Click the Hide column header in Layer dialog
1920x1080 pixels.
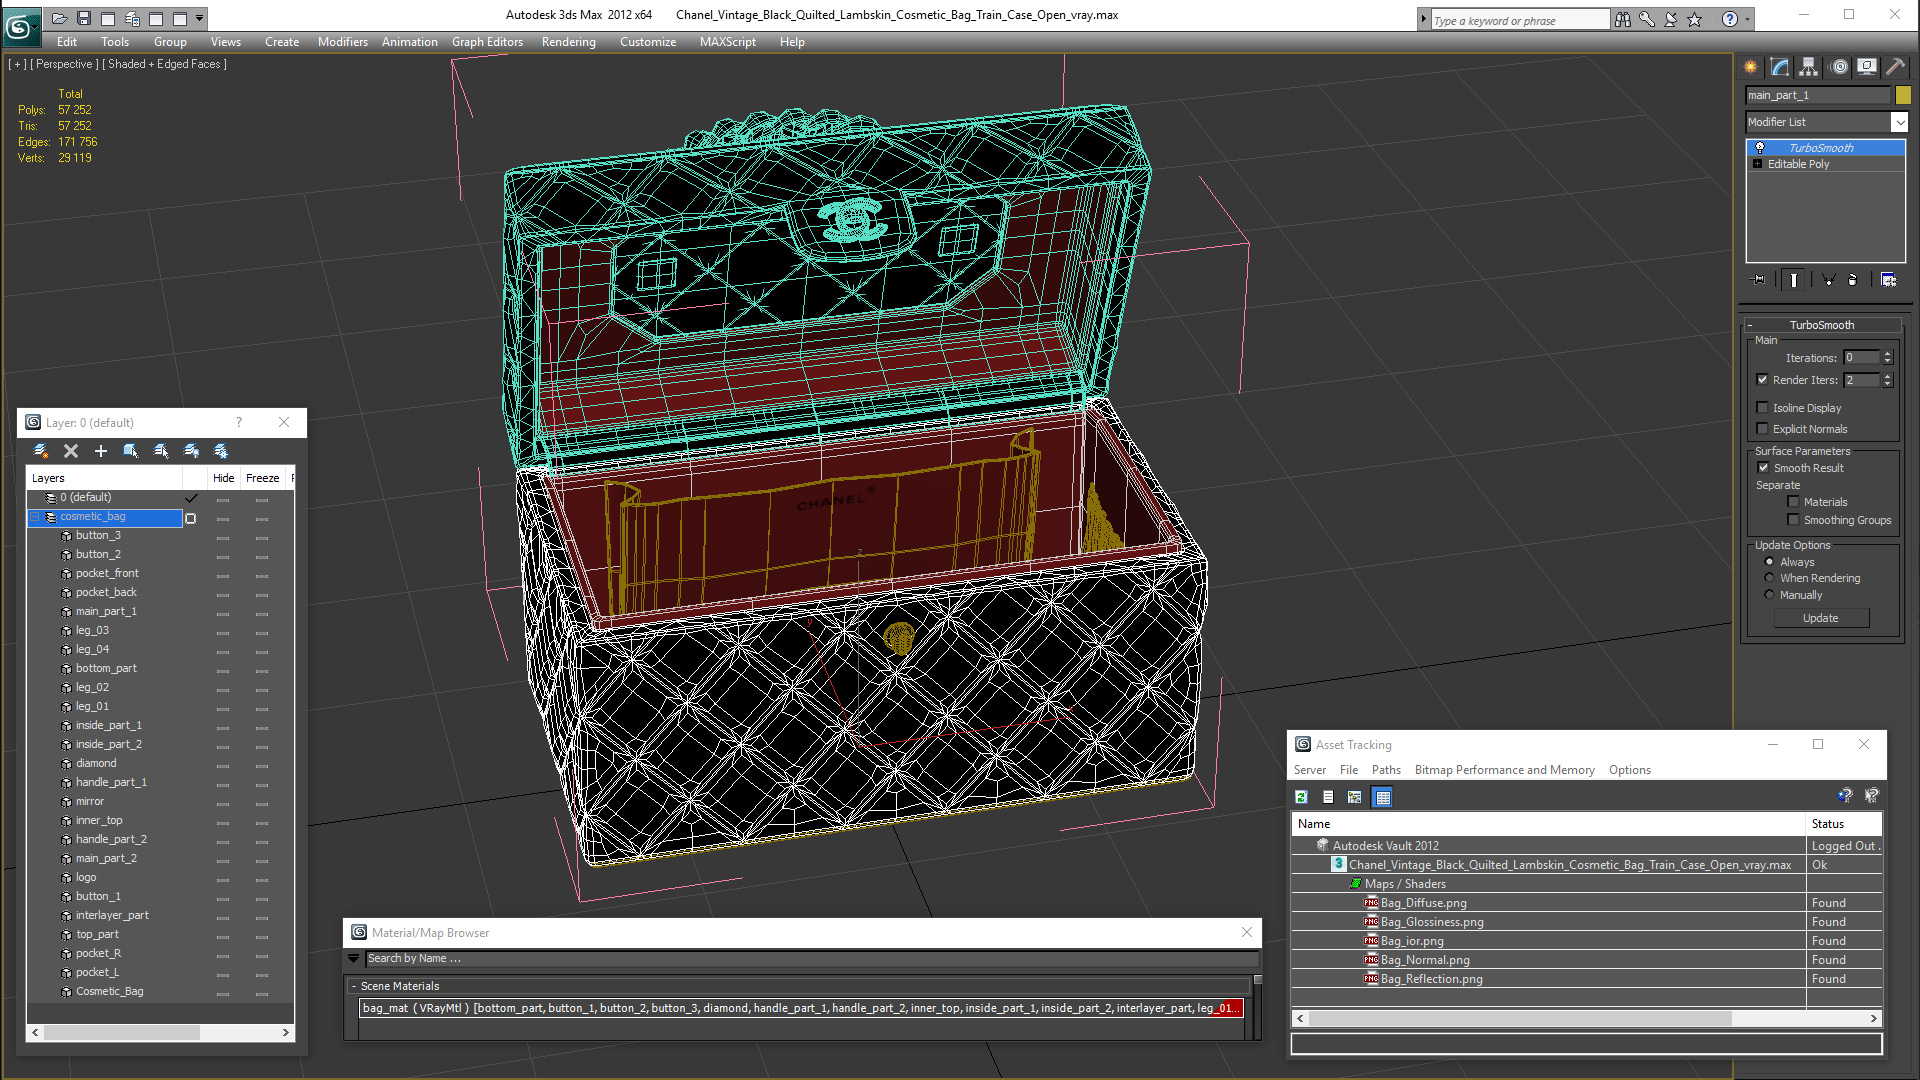pos(223,478)
